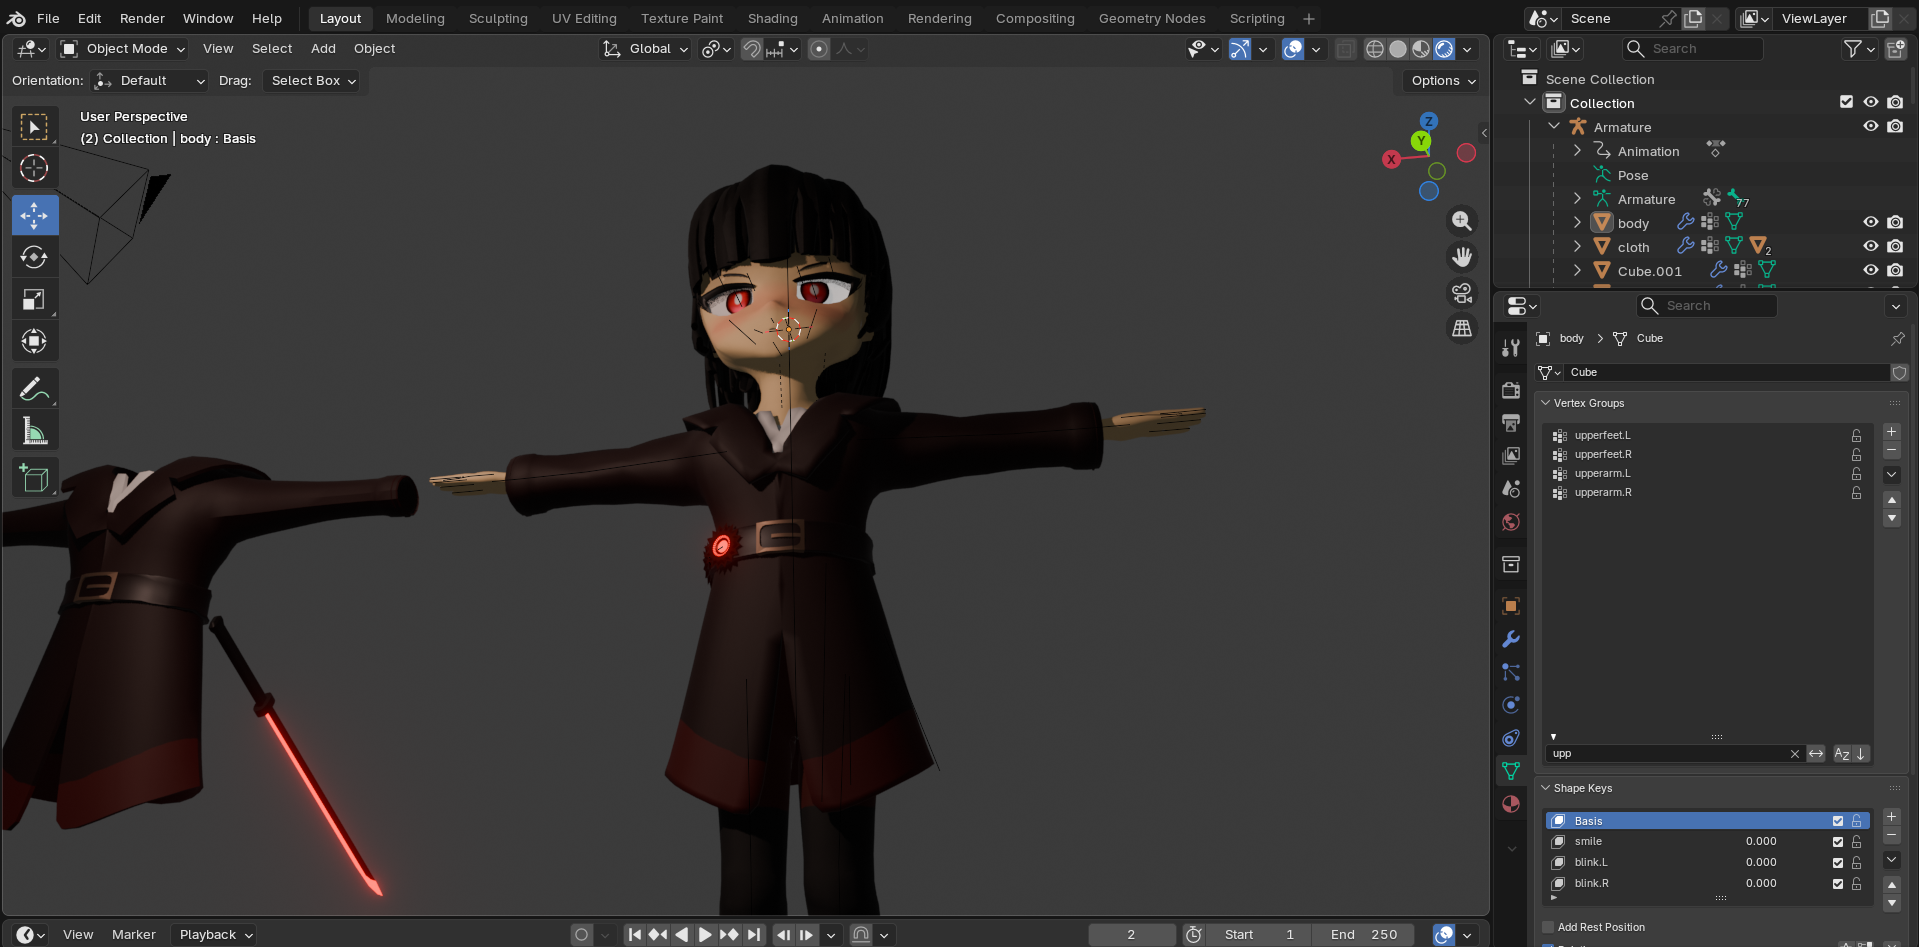The height and width of the screenshot is (947, 1919).
Task: Choose the Select Box tool icon
Action: click(x=34, y=127)
